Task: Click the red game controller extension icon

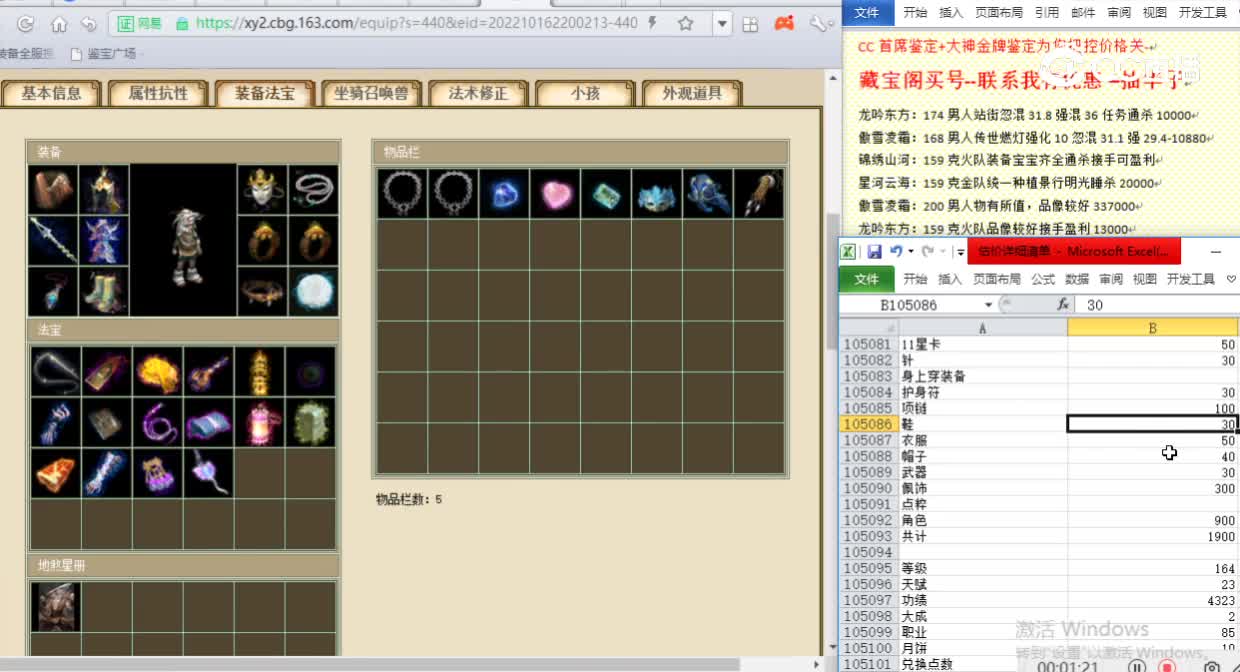Action: tap(785, 23)
